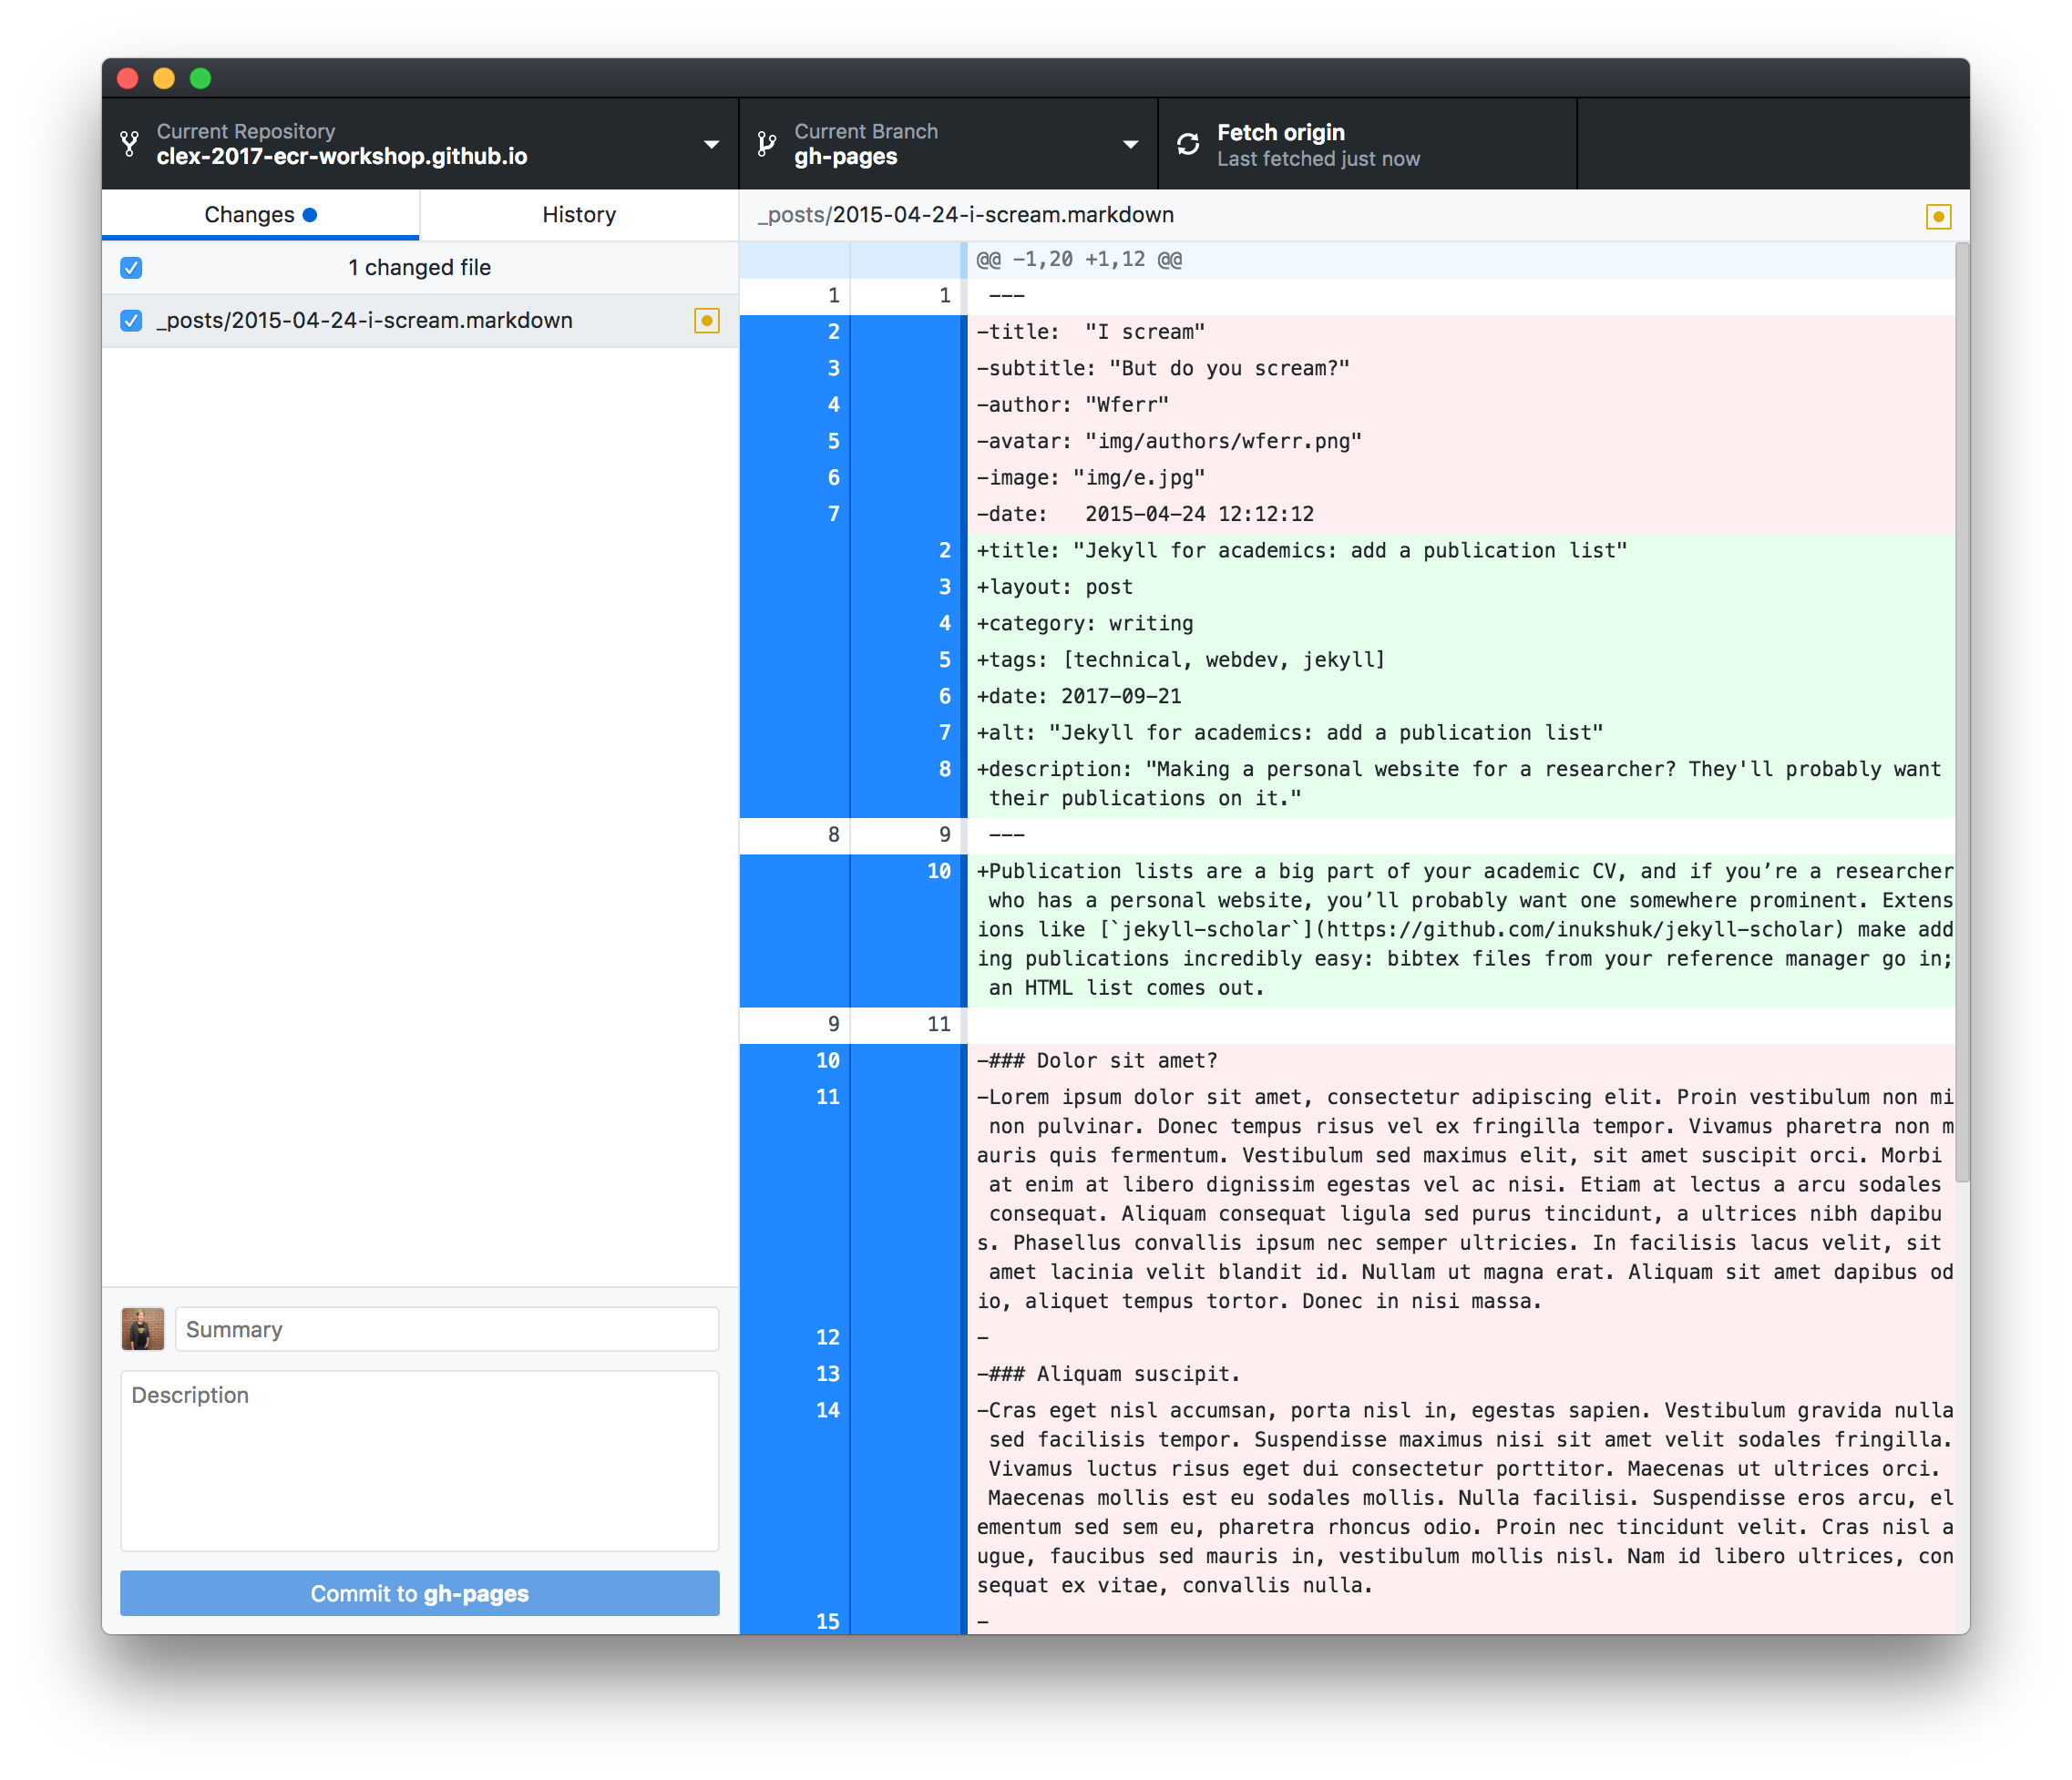Viewport: 2072px width, 1780px height.
Task: Click the blue dot indicator on Changes tab
Action: tap(310, 215)
